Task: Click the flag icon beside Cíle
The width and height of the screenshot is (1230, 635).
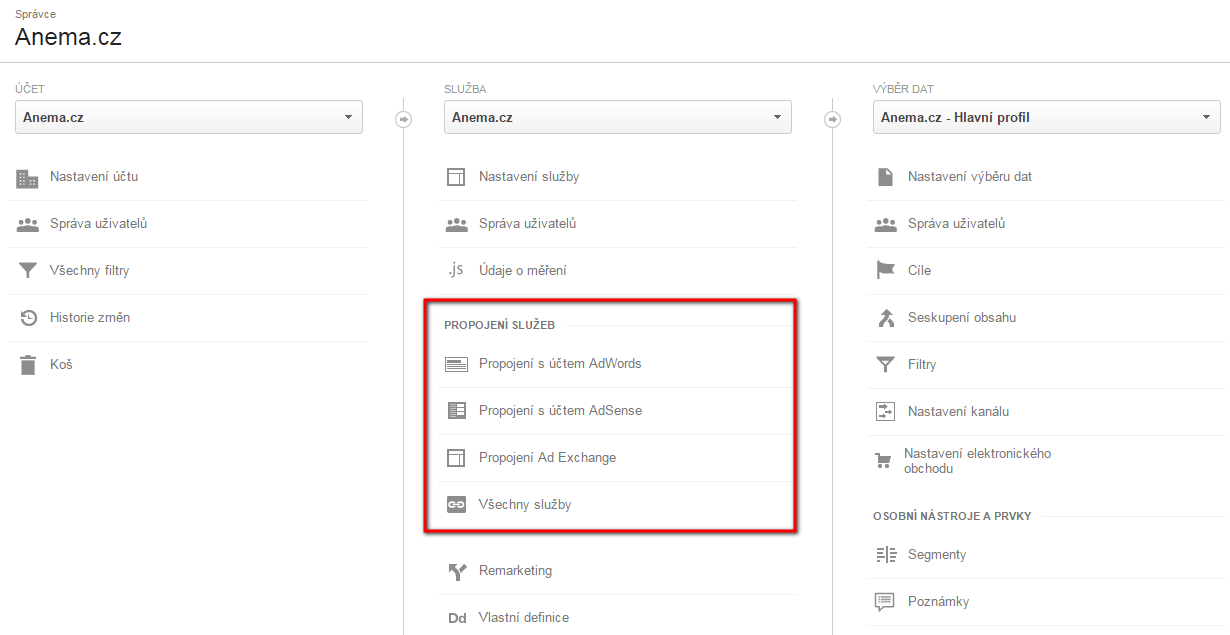Action: click(x=885, y=271)
